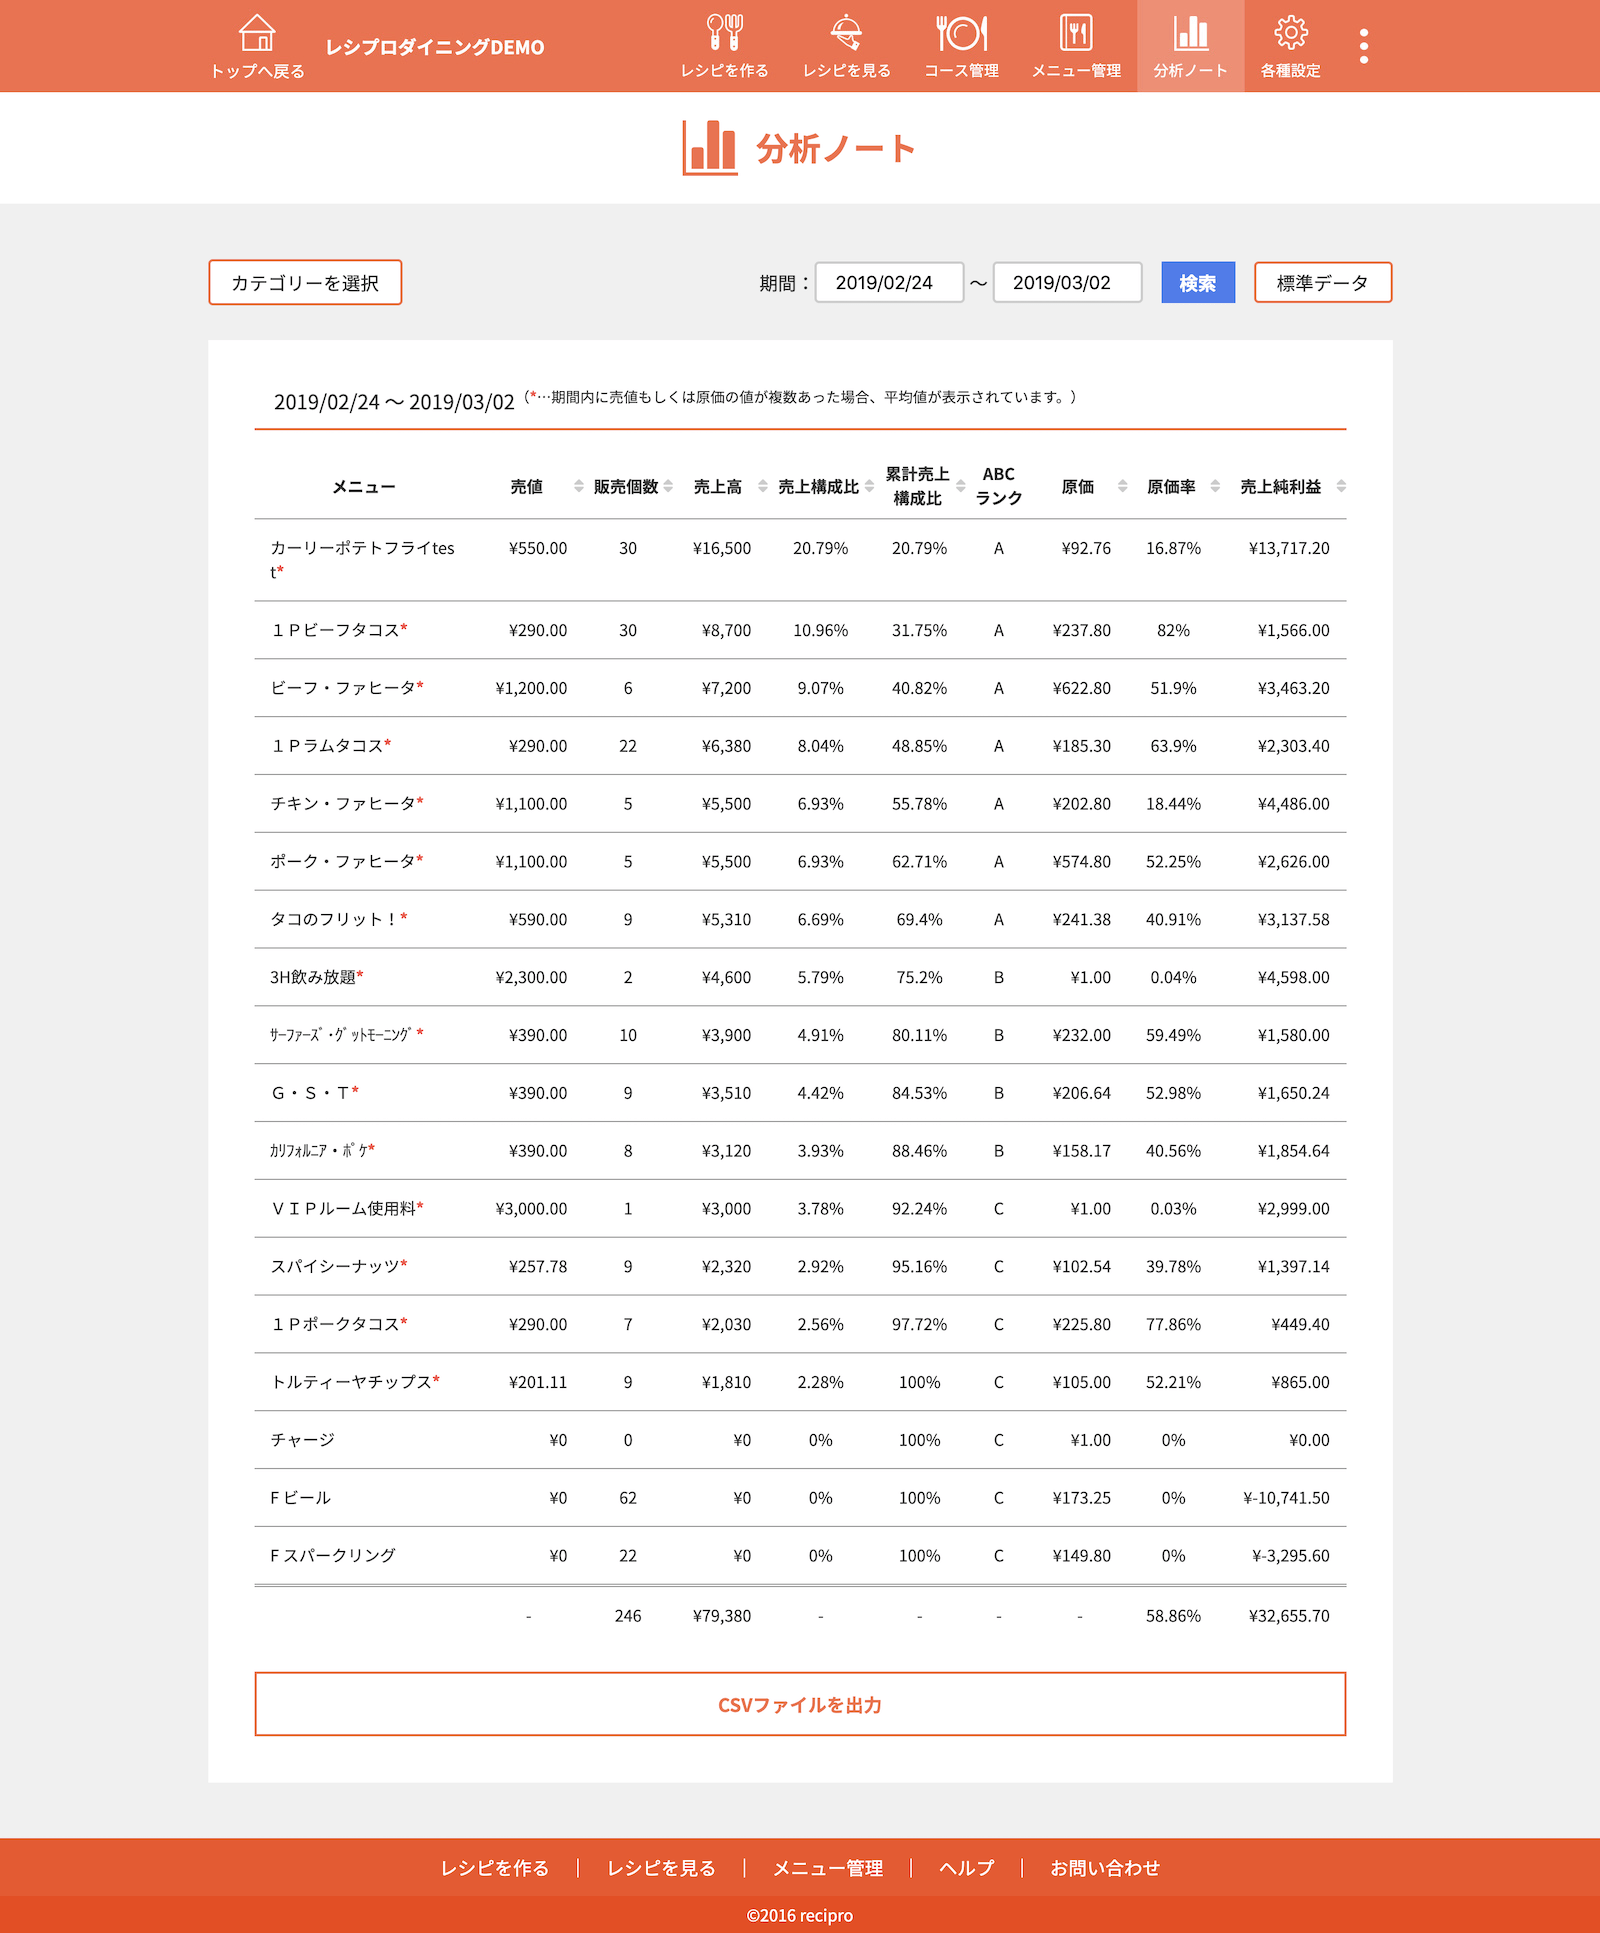Sort by 原価率 column arrows
This screenshot has width=1600, height=1933.
(x=1215, y=486)
